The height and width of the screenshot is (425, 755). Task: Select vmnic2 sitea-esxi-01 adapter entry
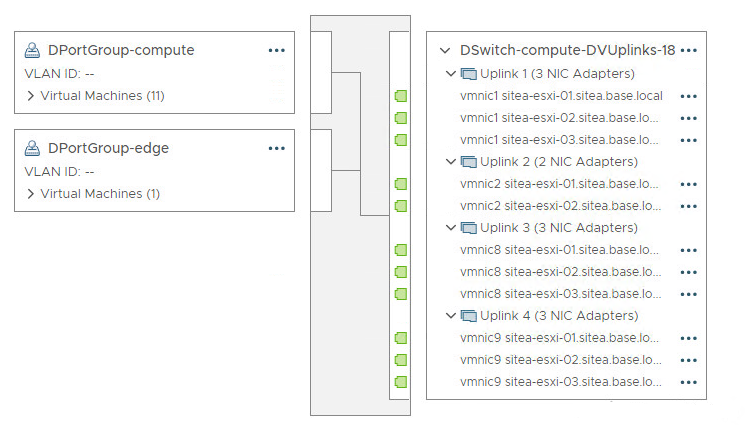pos(559,184)
